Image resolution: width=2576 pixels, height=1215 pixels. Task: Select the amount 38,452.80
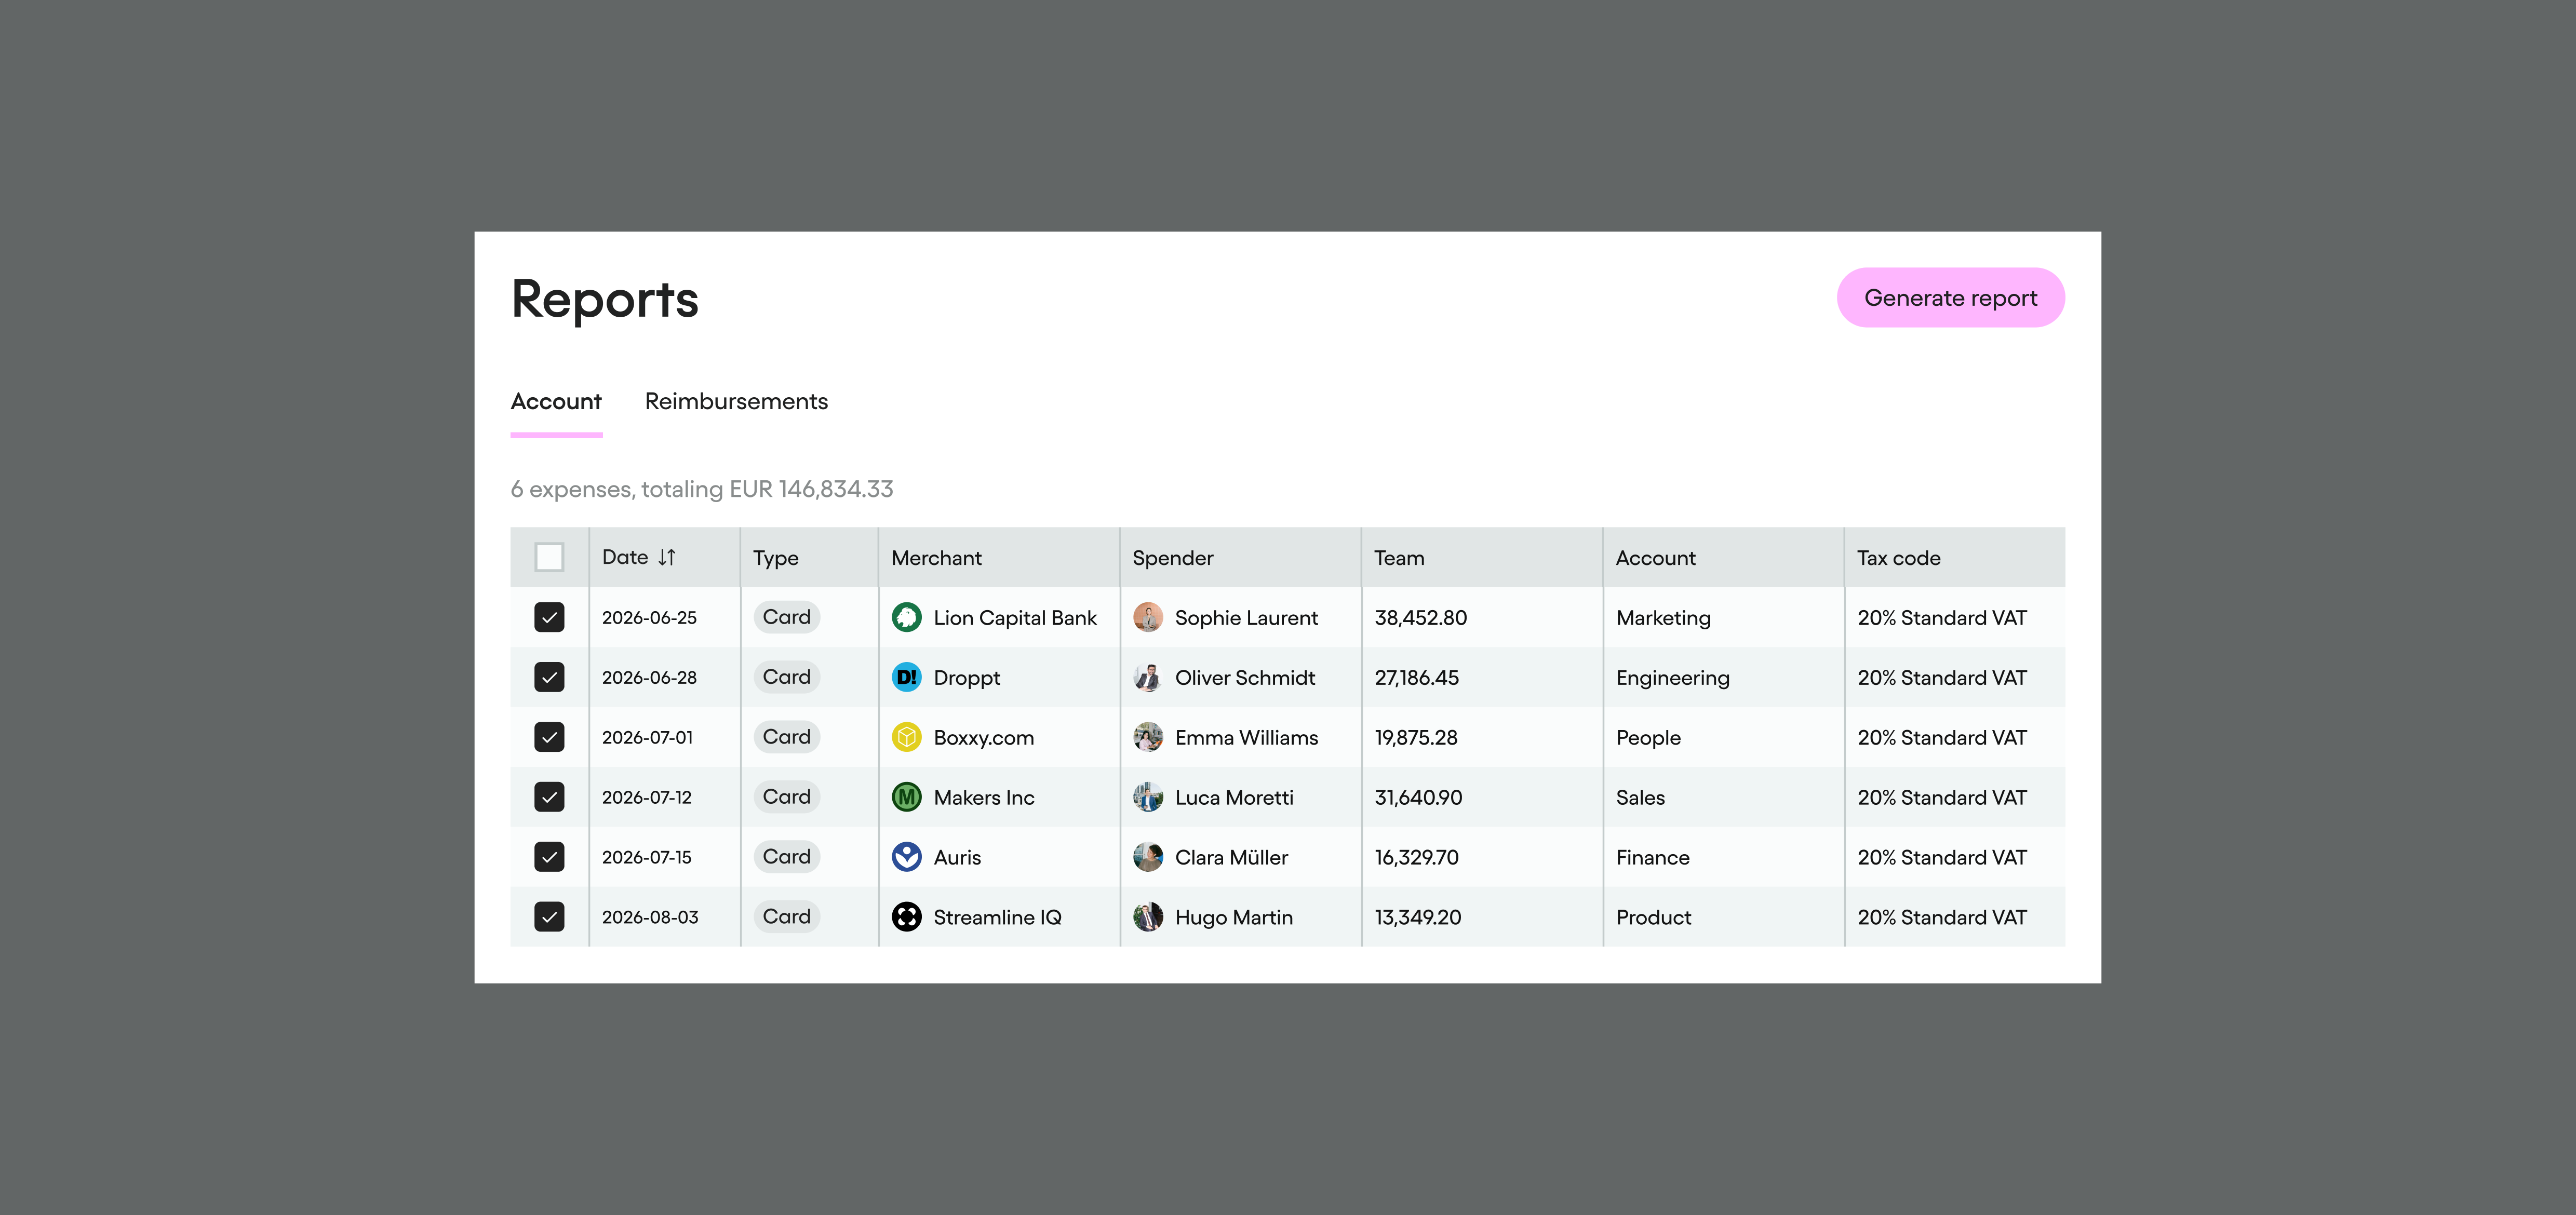(1420, 618)
